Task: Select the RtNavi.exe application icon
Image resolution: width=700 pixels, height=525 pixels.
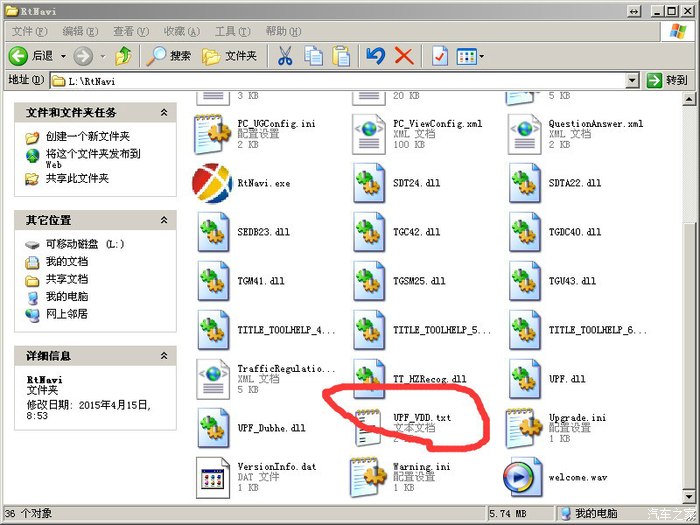Action: [x=212, y=183]
